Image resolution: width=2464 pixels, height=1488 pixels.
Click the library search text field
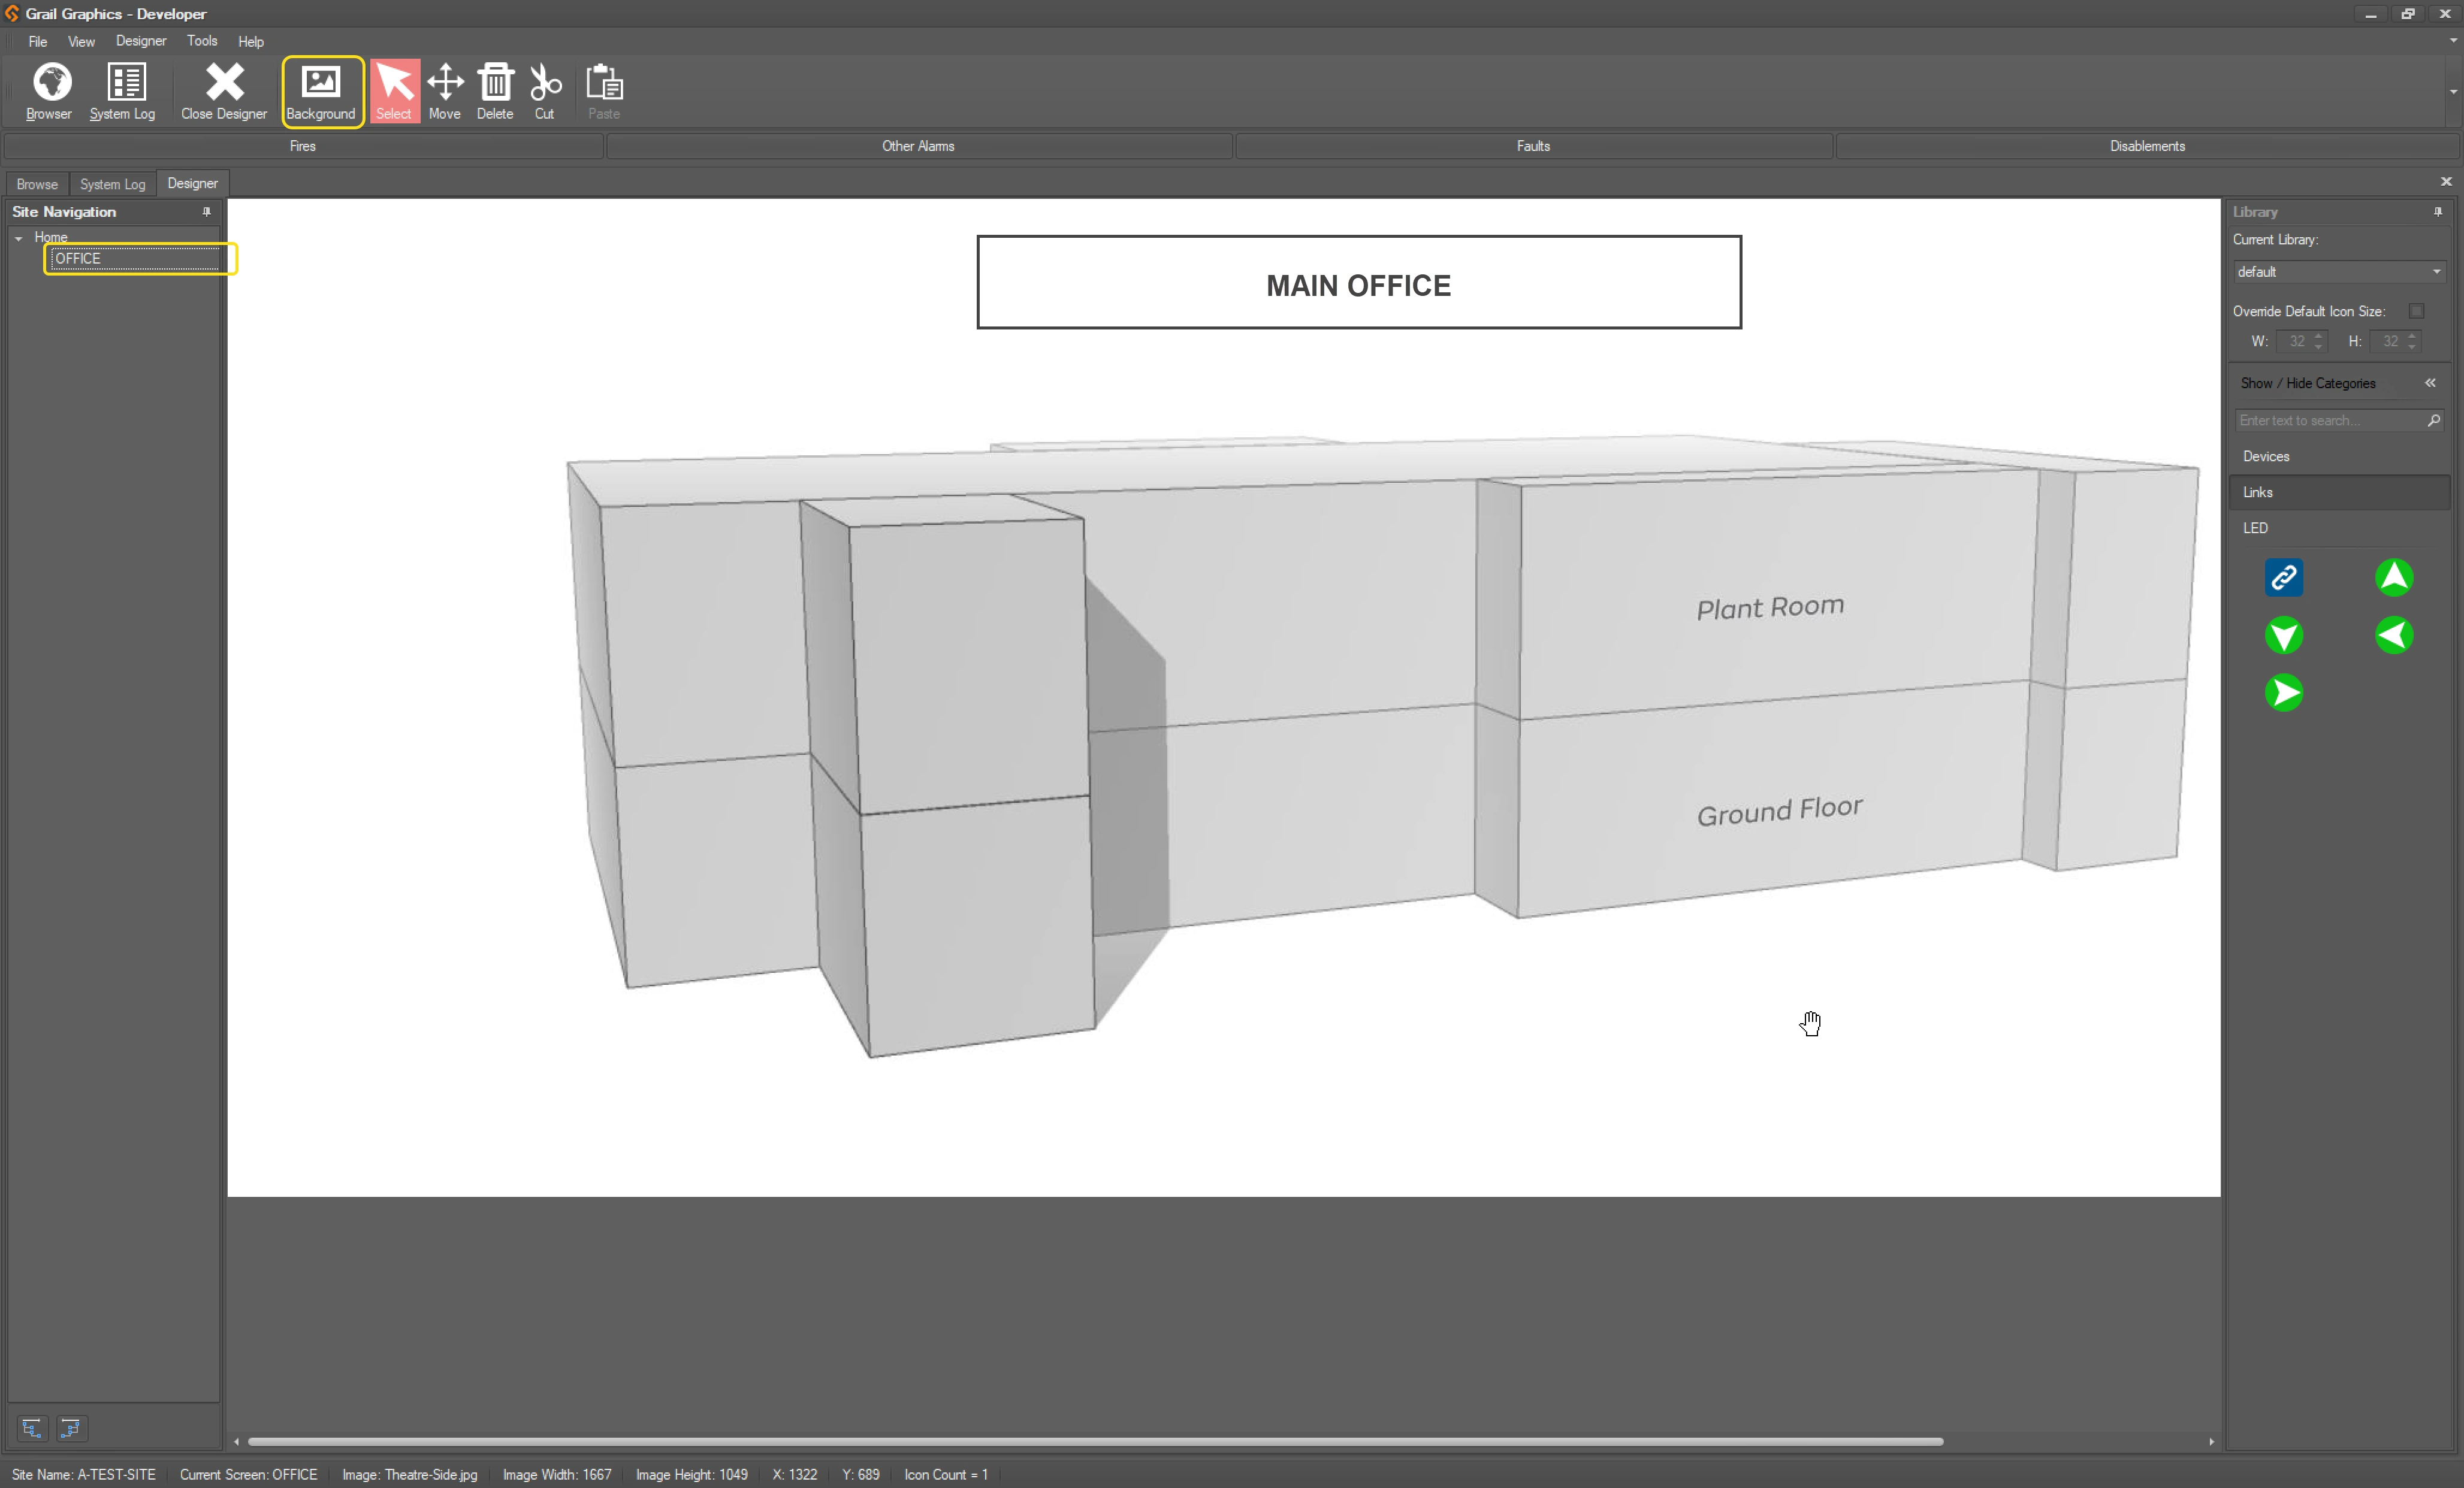point(2328,421)
